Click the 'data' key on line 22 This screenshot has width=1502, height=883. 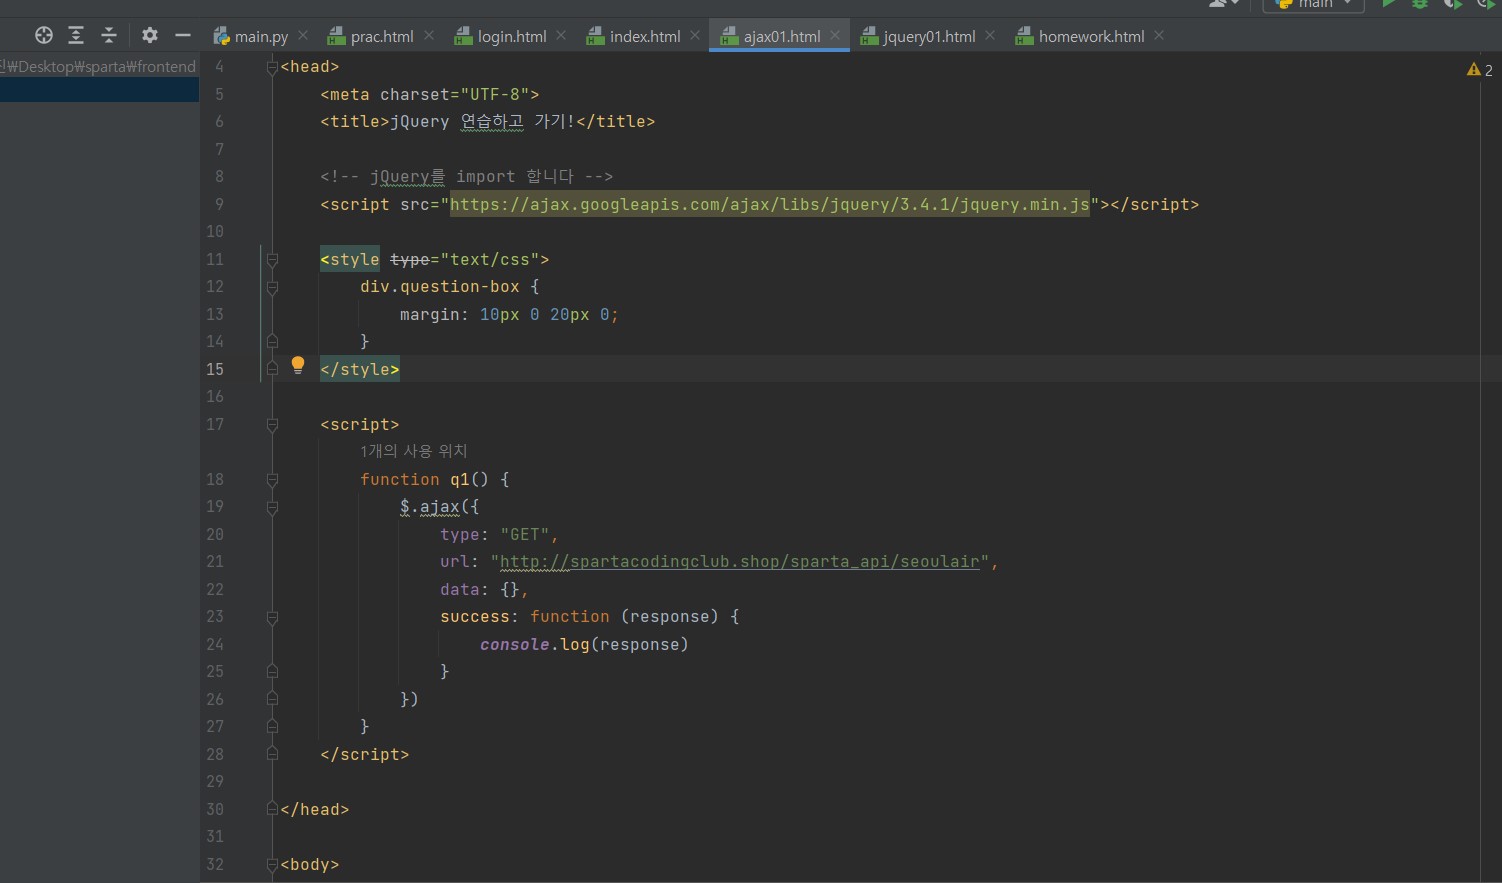tap(459, 590)
